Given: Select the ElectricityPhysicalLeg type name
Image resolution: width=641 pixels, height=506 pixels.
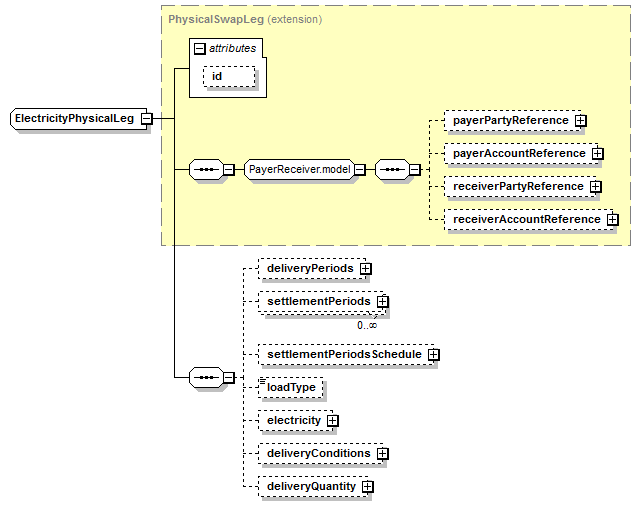Looking at the screenshot, I should pos(74,119).
